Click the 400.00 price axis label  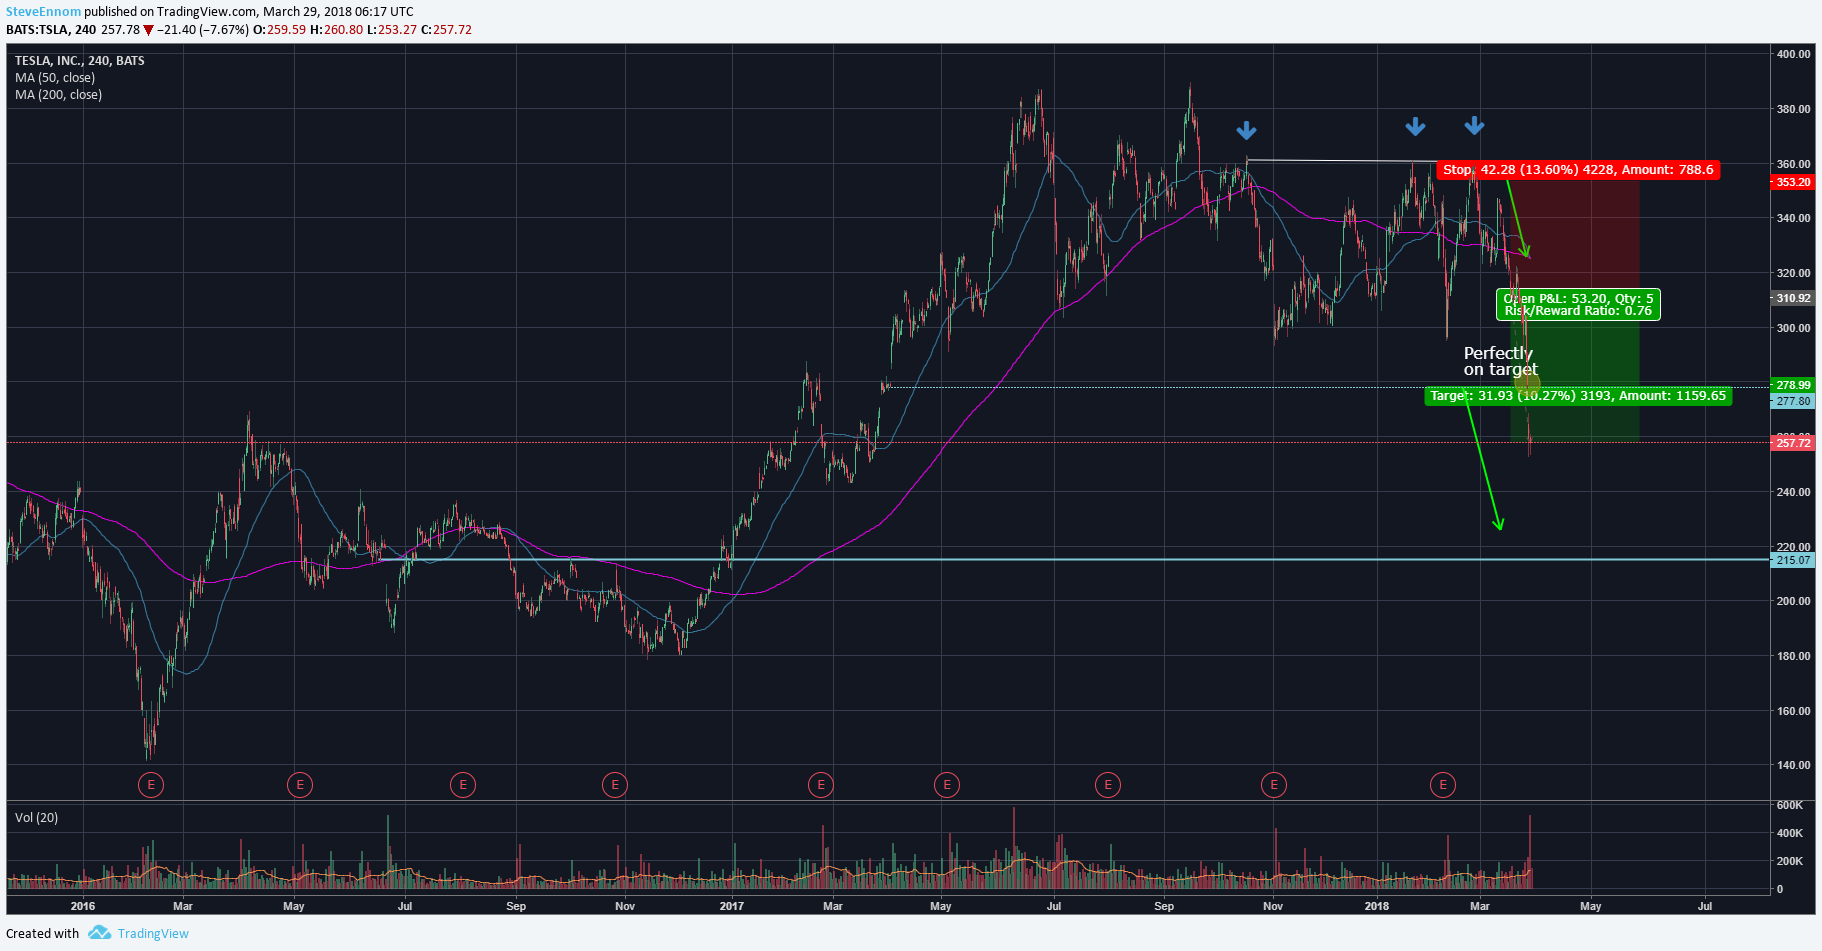pyautogui.click(x=1793, y=54)
